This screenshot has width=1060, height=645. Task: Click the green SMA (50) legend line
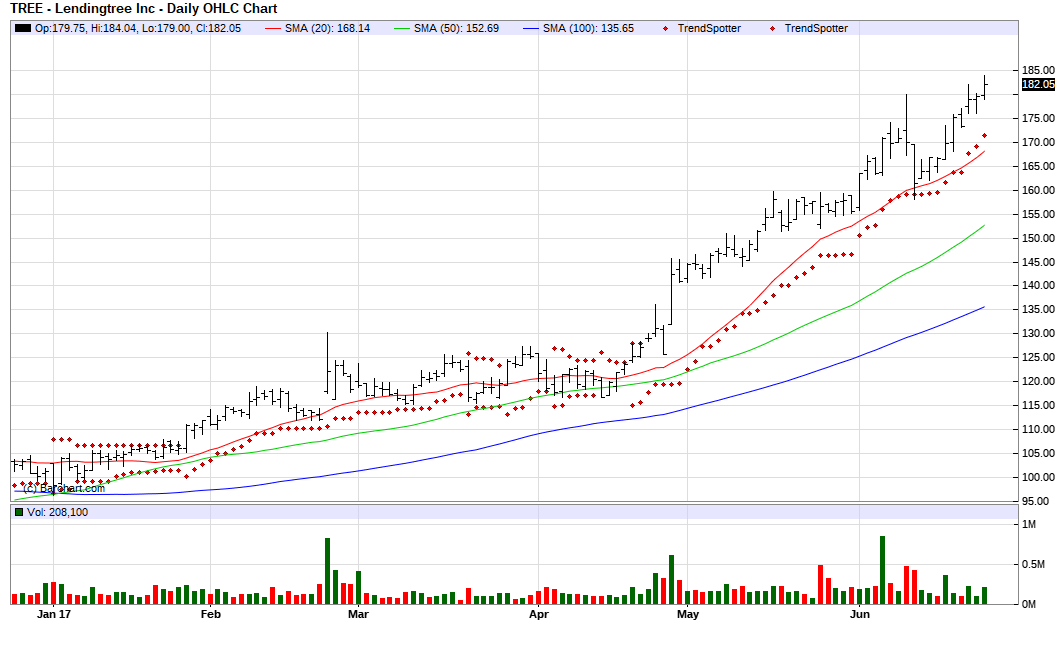click(x=402, y=28)
